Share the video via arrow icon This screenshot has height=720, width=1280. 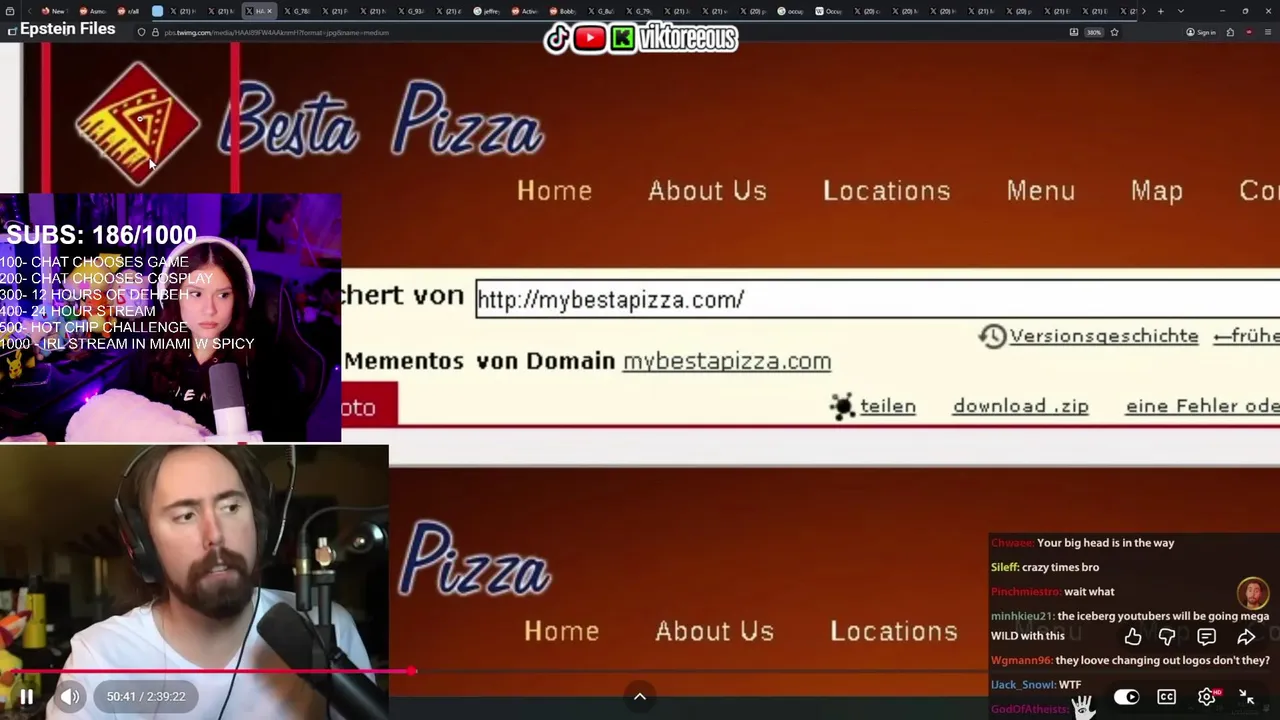click(1246, 636)
